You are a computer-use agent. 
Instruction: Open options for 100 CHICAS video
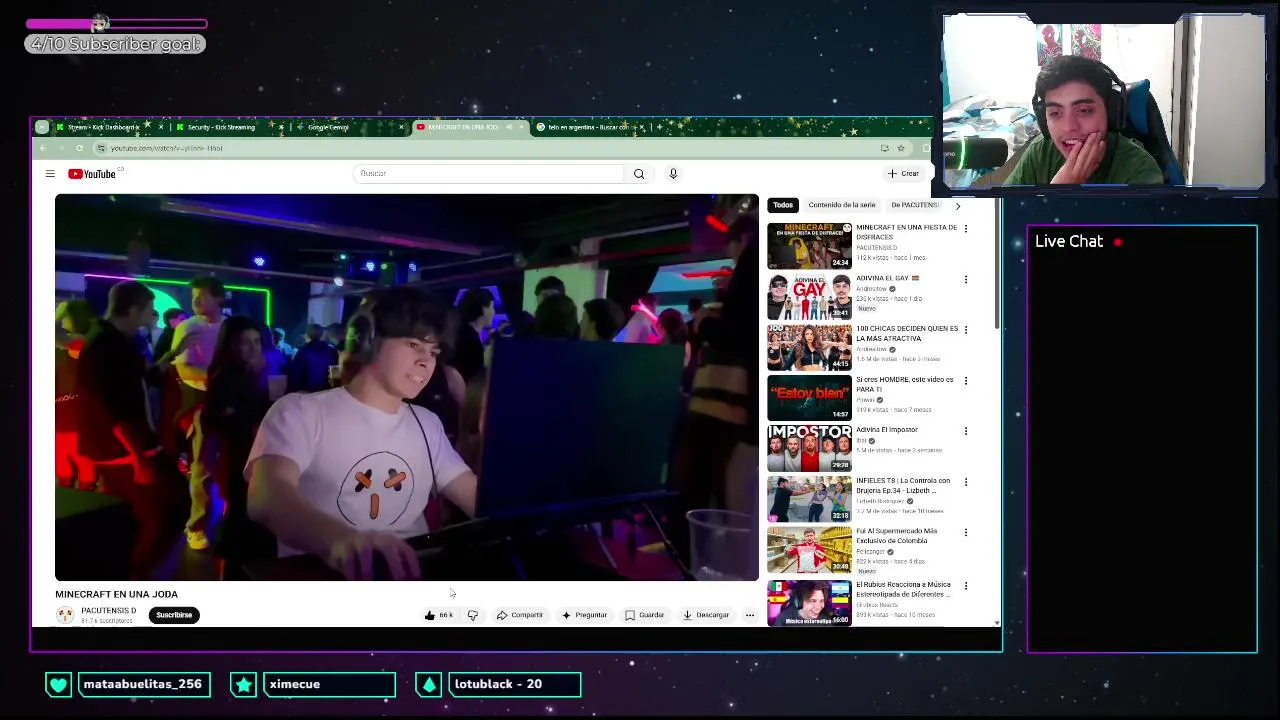(965, 330)
